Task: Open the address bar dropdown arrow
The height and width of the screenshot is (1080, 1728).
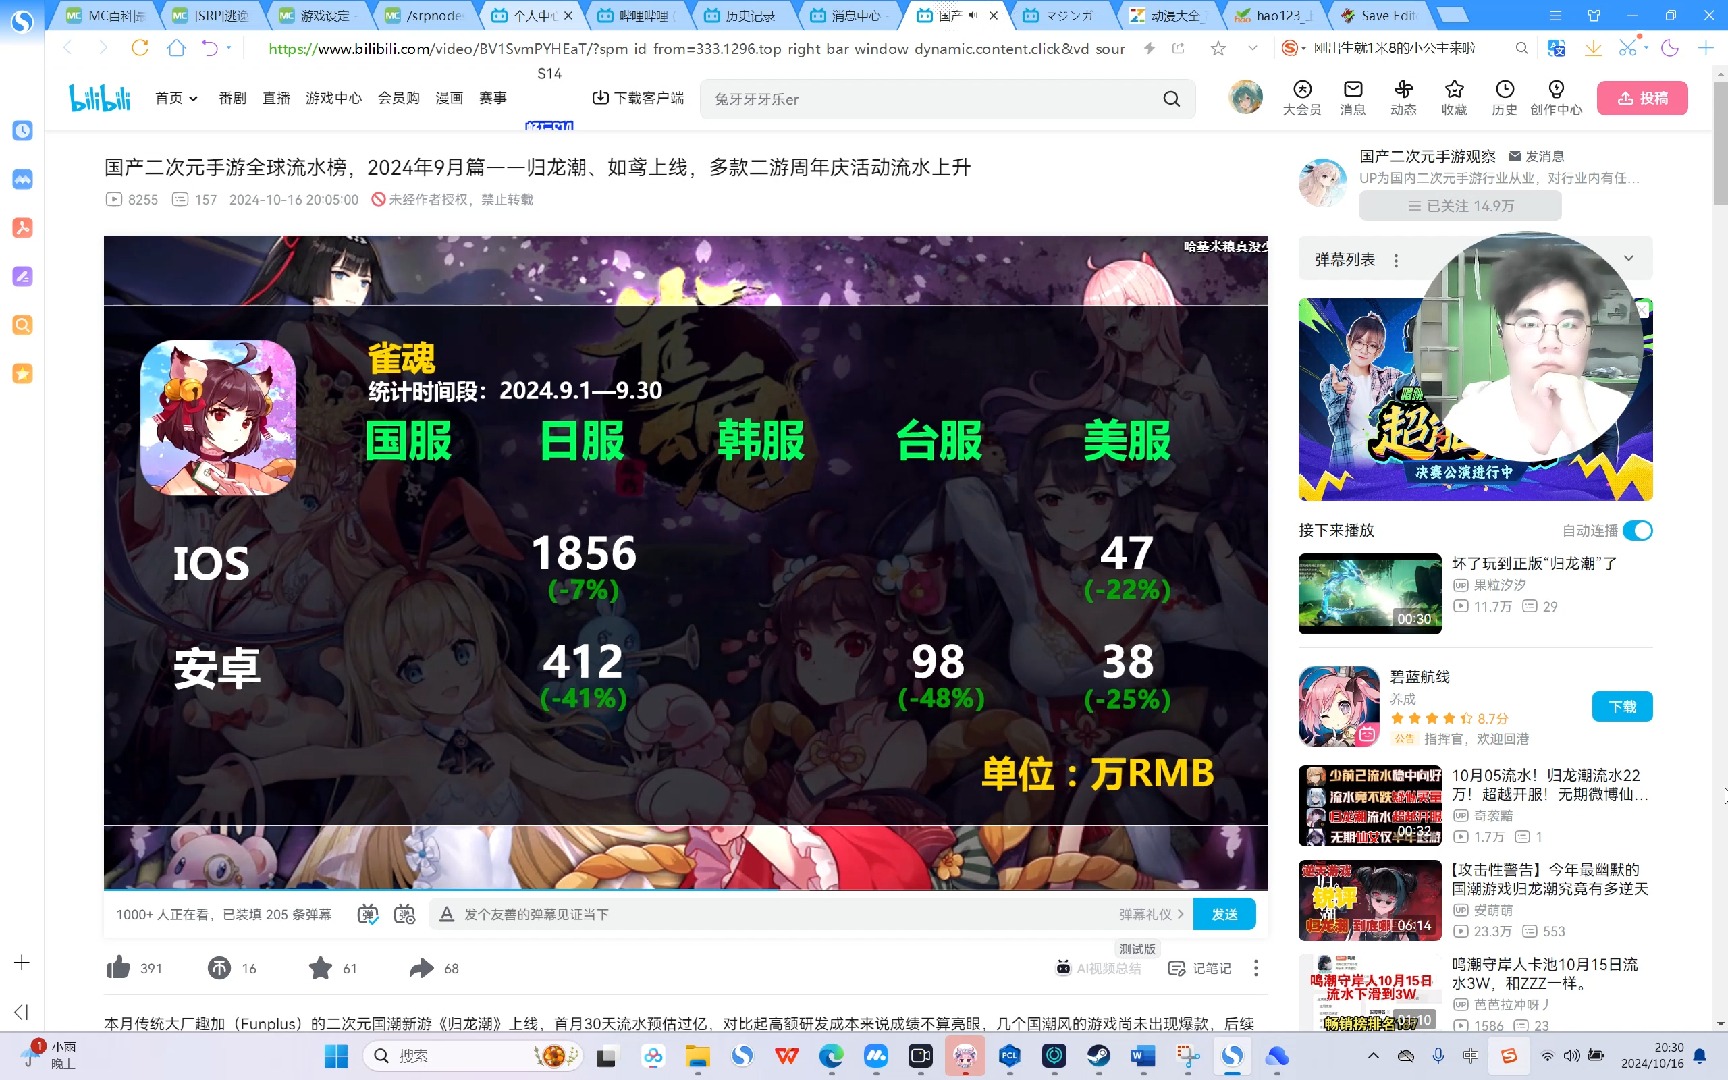Action: click(x=1252, y=48)
